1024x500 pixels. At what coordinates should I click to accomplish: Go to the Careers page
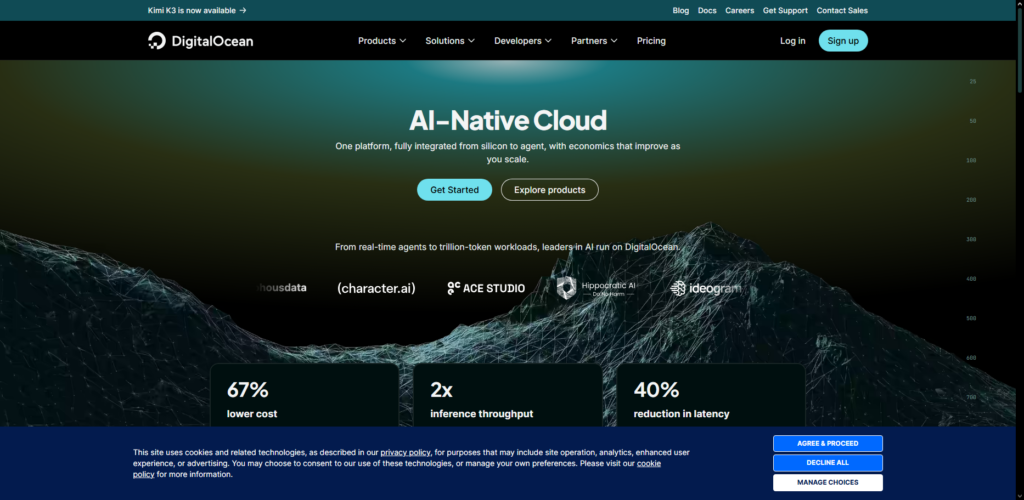coord(739,10)
